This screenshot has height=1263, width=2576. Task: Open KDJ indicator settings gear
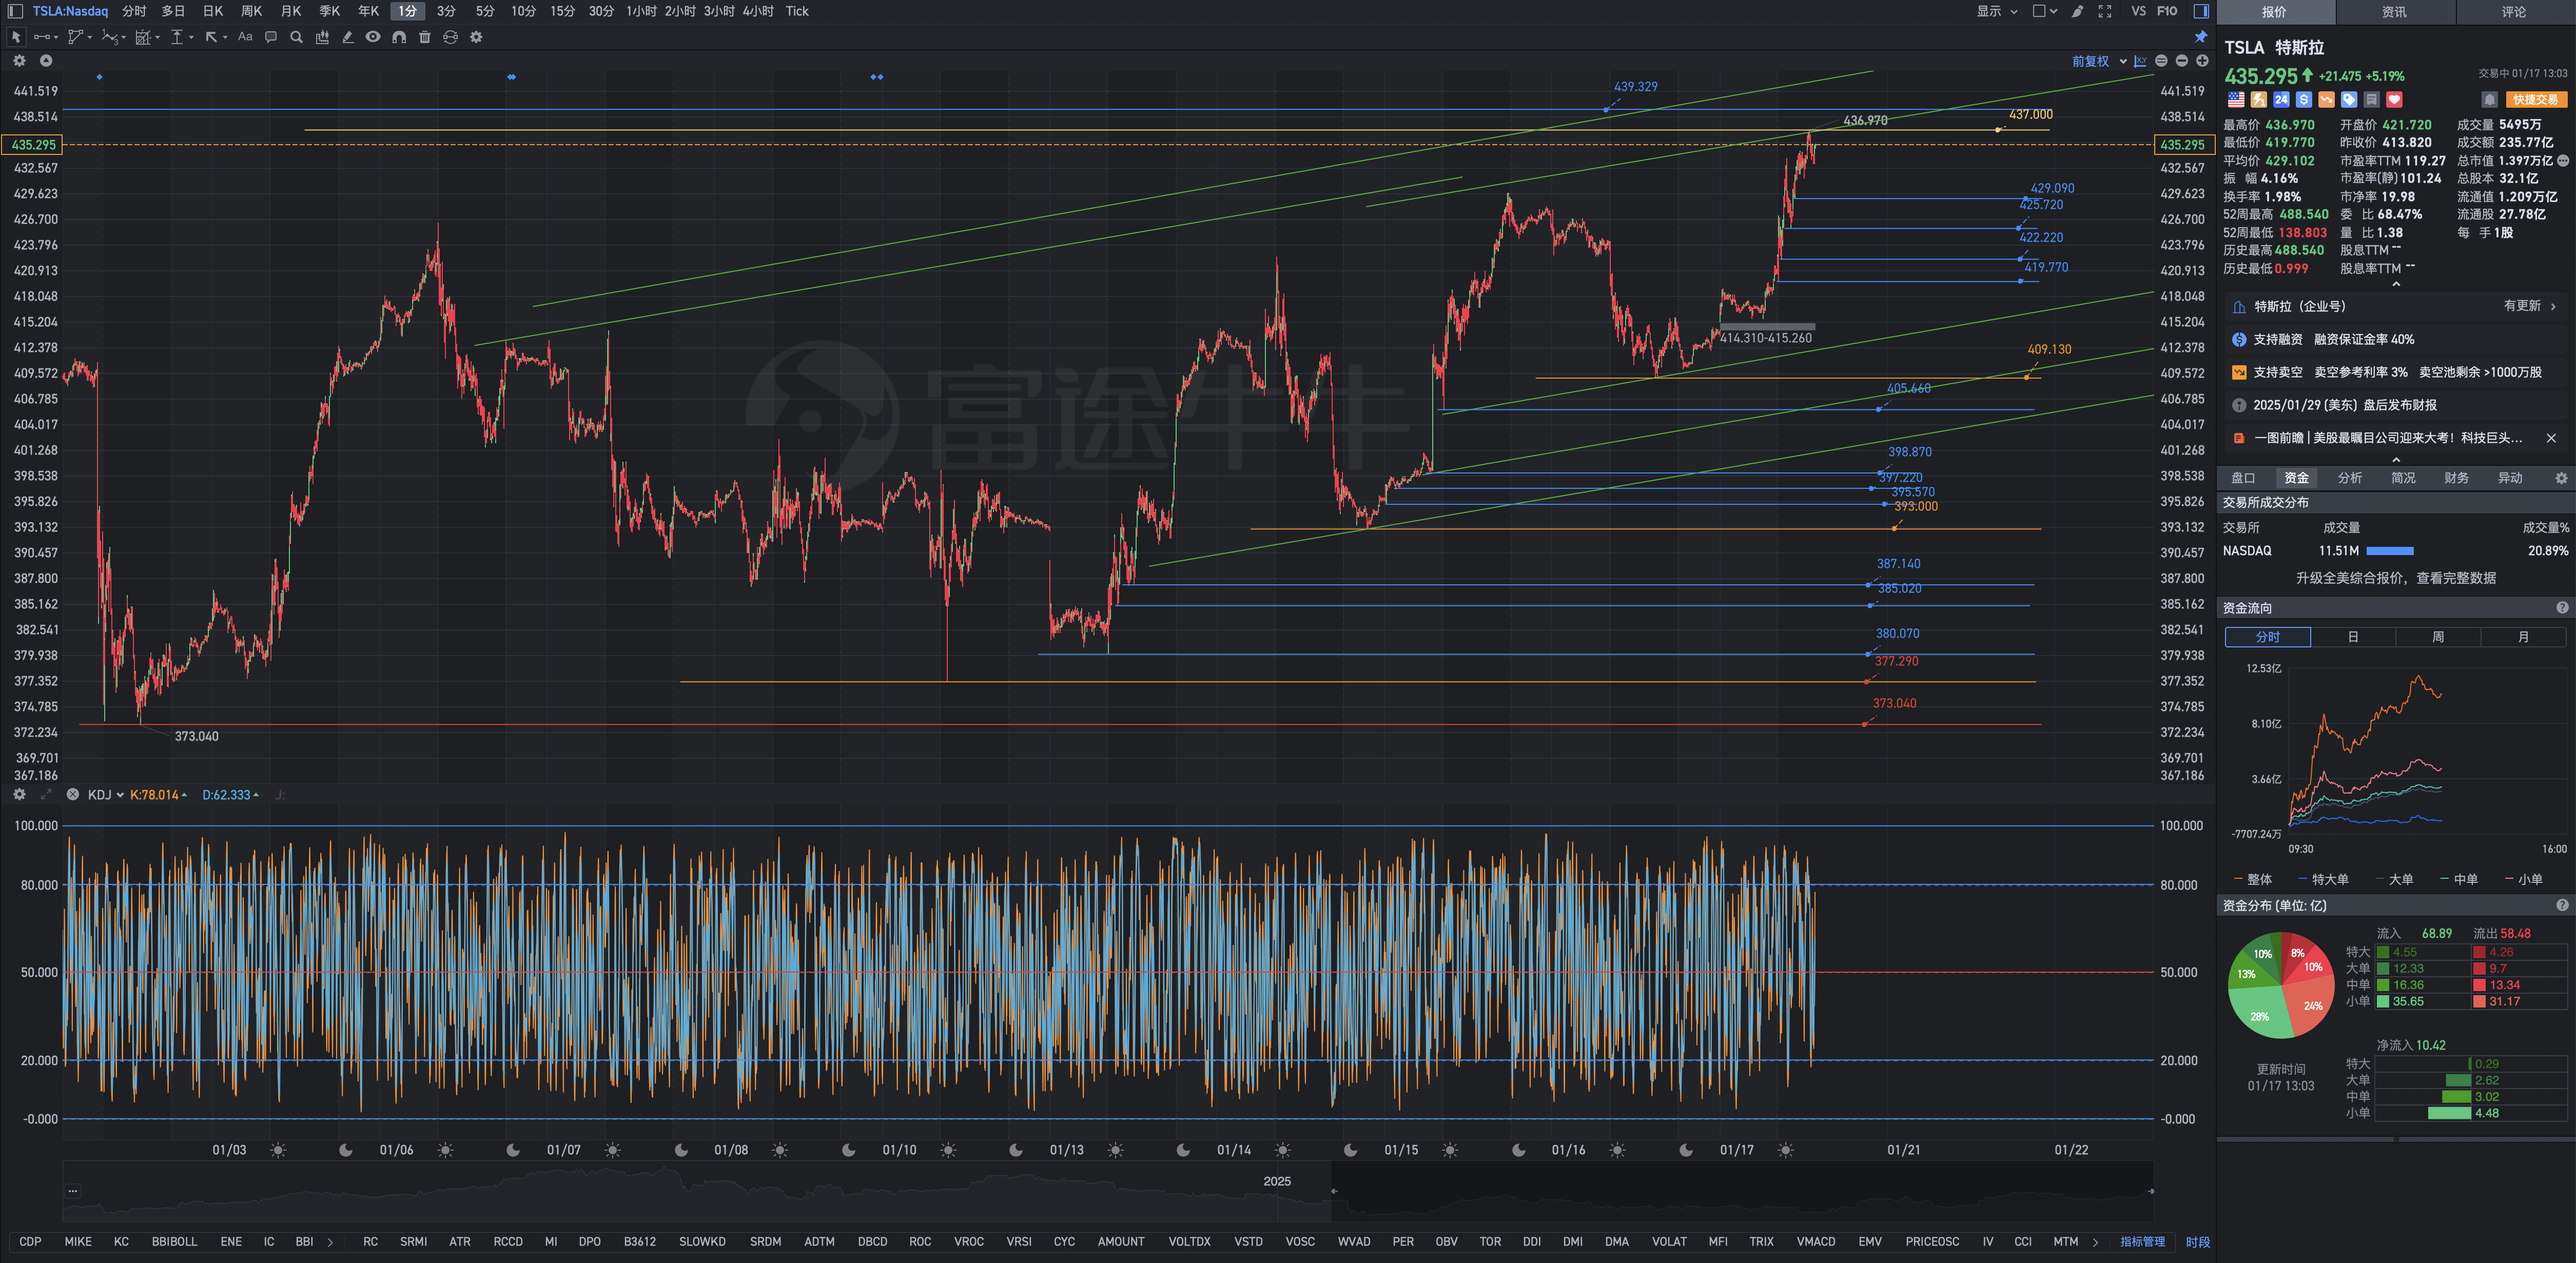pos(19,795)
